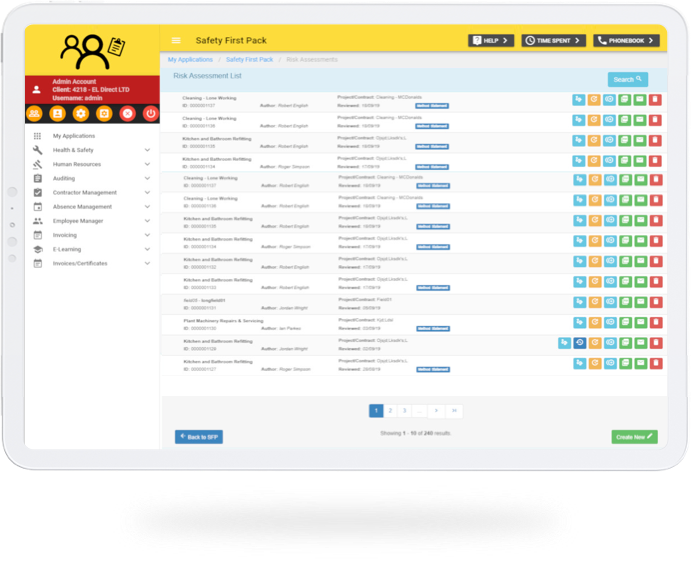Click the red circled X icon in sidebar
The width and height of the screenshot is (692, 564).
point(127,114)
